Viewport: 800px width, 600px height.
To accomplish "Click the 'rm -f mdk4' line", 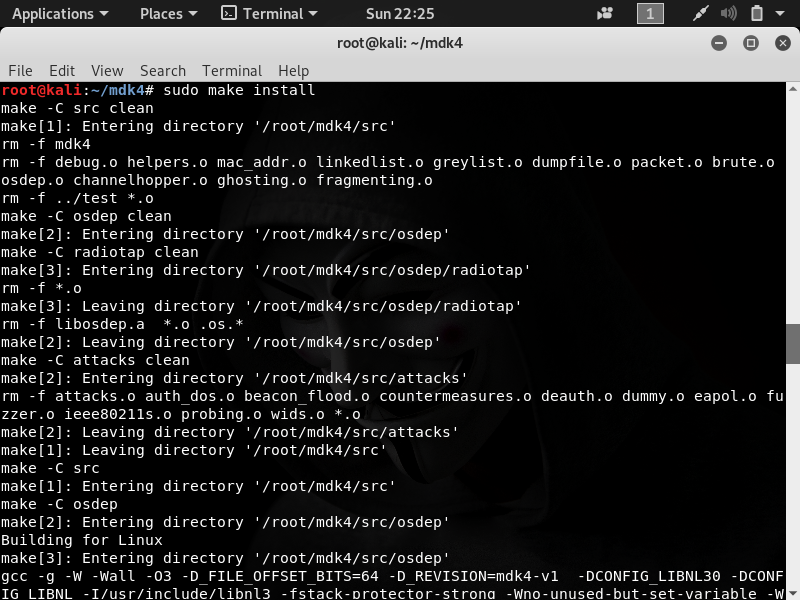I will coord(46,144).
